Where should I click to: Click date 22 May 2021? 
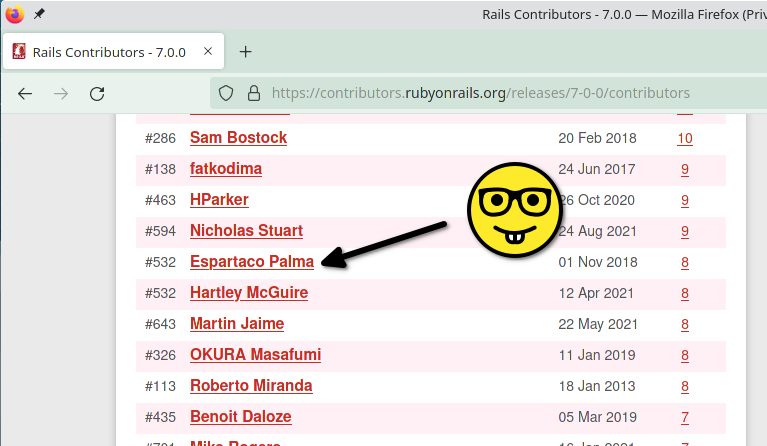598,324
